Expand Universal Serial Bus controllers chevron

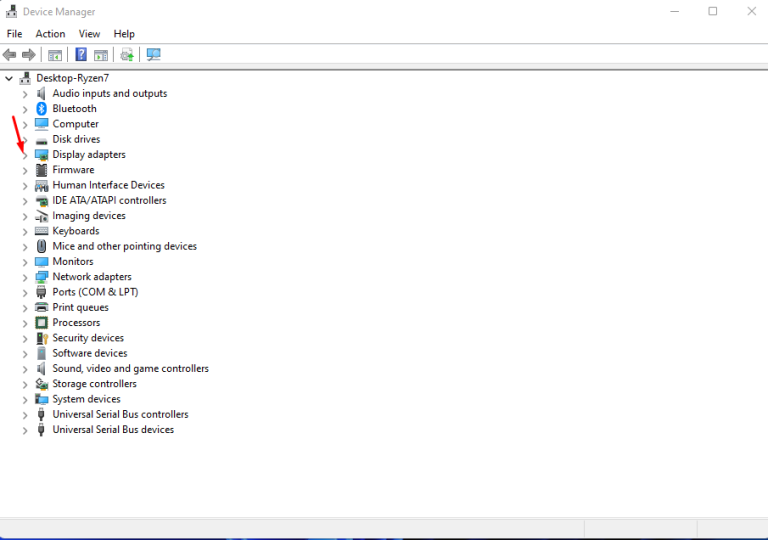click(x=25, y=415)
